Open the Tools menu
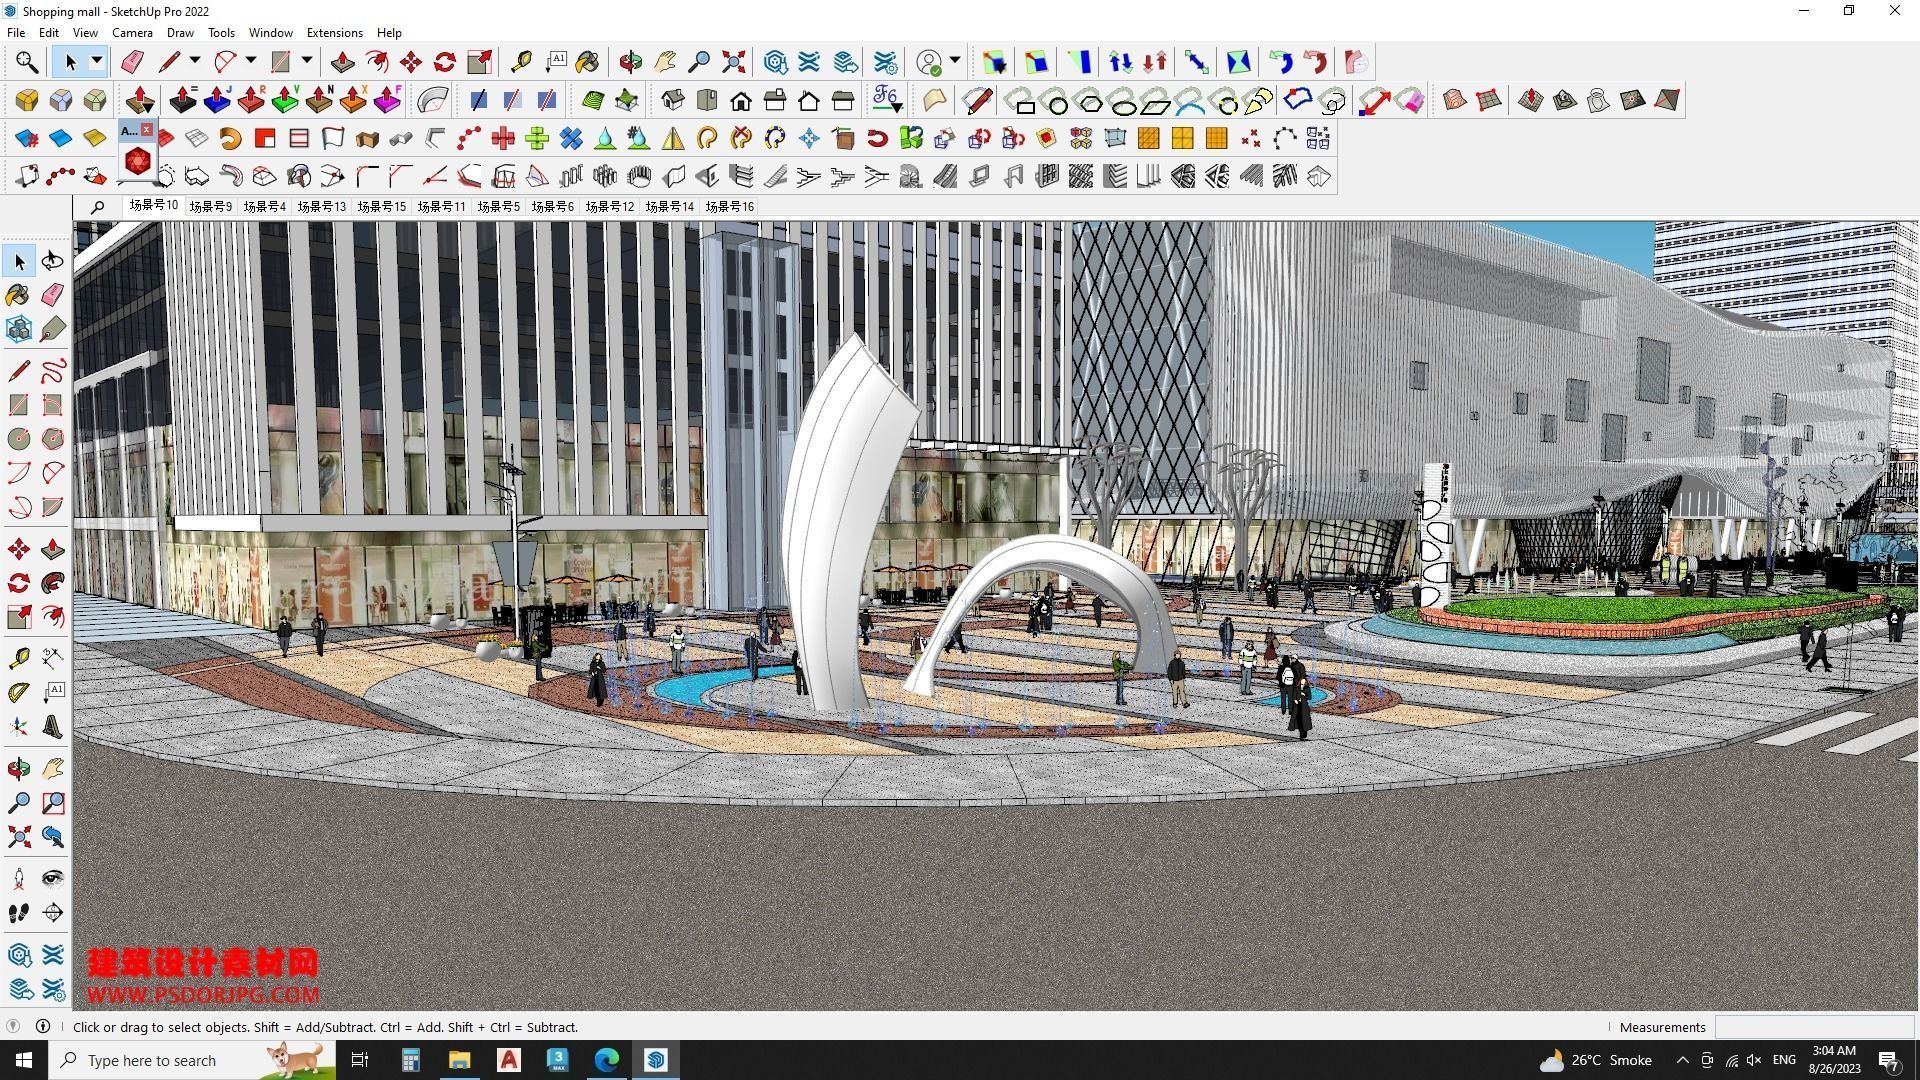Viewport: 1920px width, 1080px height. coord(221,33)
